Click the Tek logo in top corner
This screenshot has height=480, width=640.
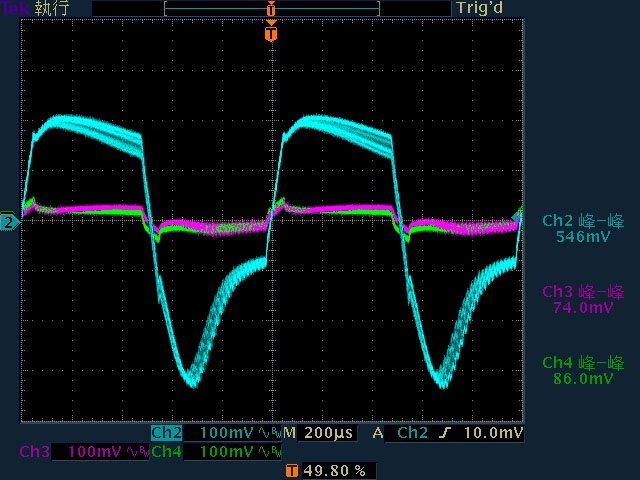tap(15, 8)
